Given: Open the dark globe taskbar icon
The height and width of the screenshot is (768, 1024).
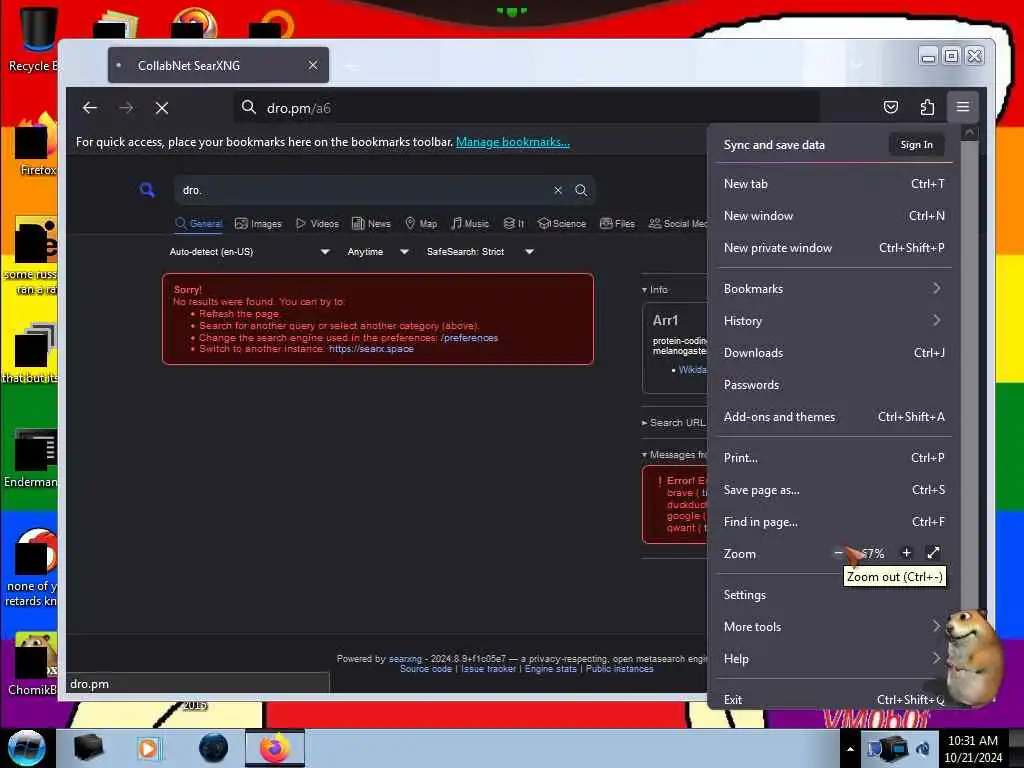Looking at the screenshot, I should pos(214,748).
